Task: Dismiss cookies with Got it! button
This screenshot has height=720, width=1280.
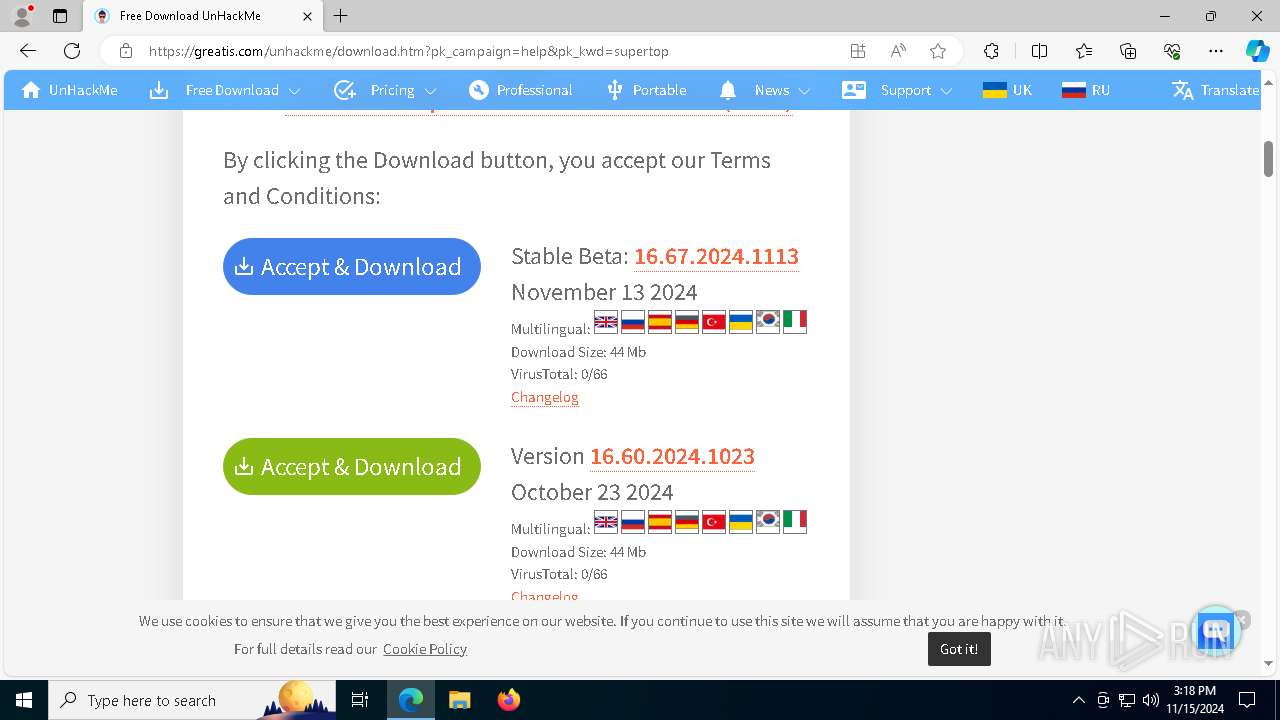Action: (x=959, y=649)
